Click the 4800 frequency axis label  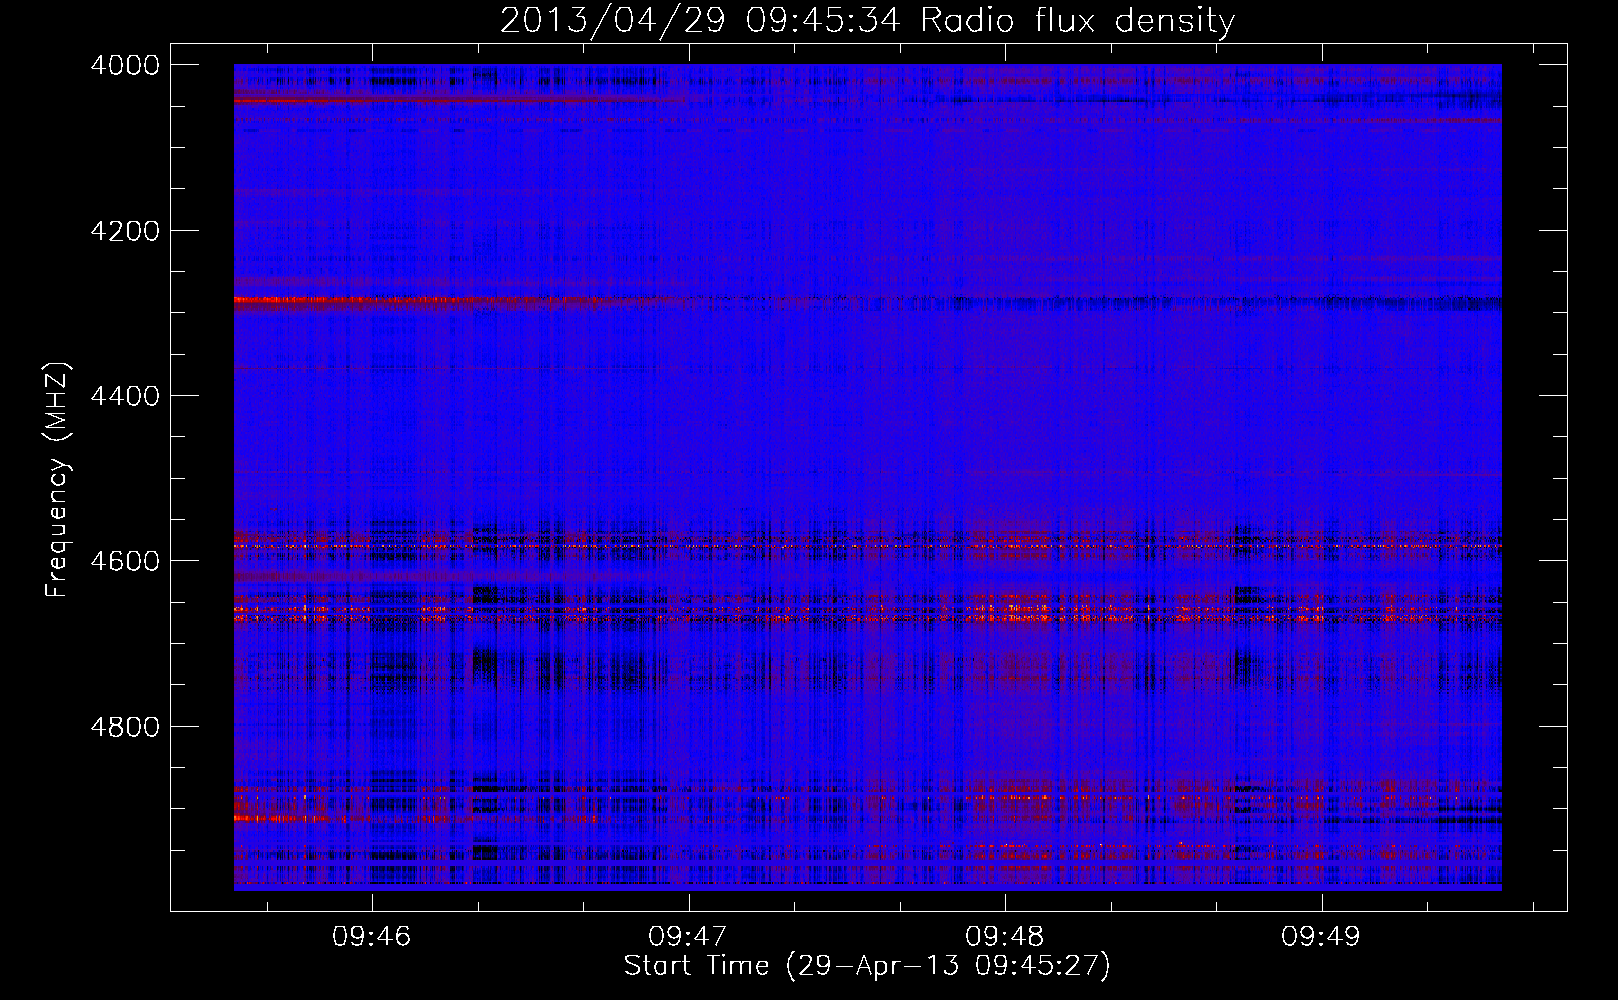pyautogui.click(x=125, y=727)
